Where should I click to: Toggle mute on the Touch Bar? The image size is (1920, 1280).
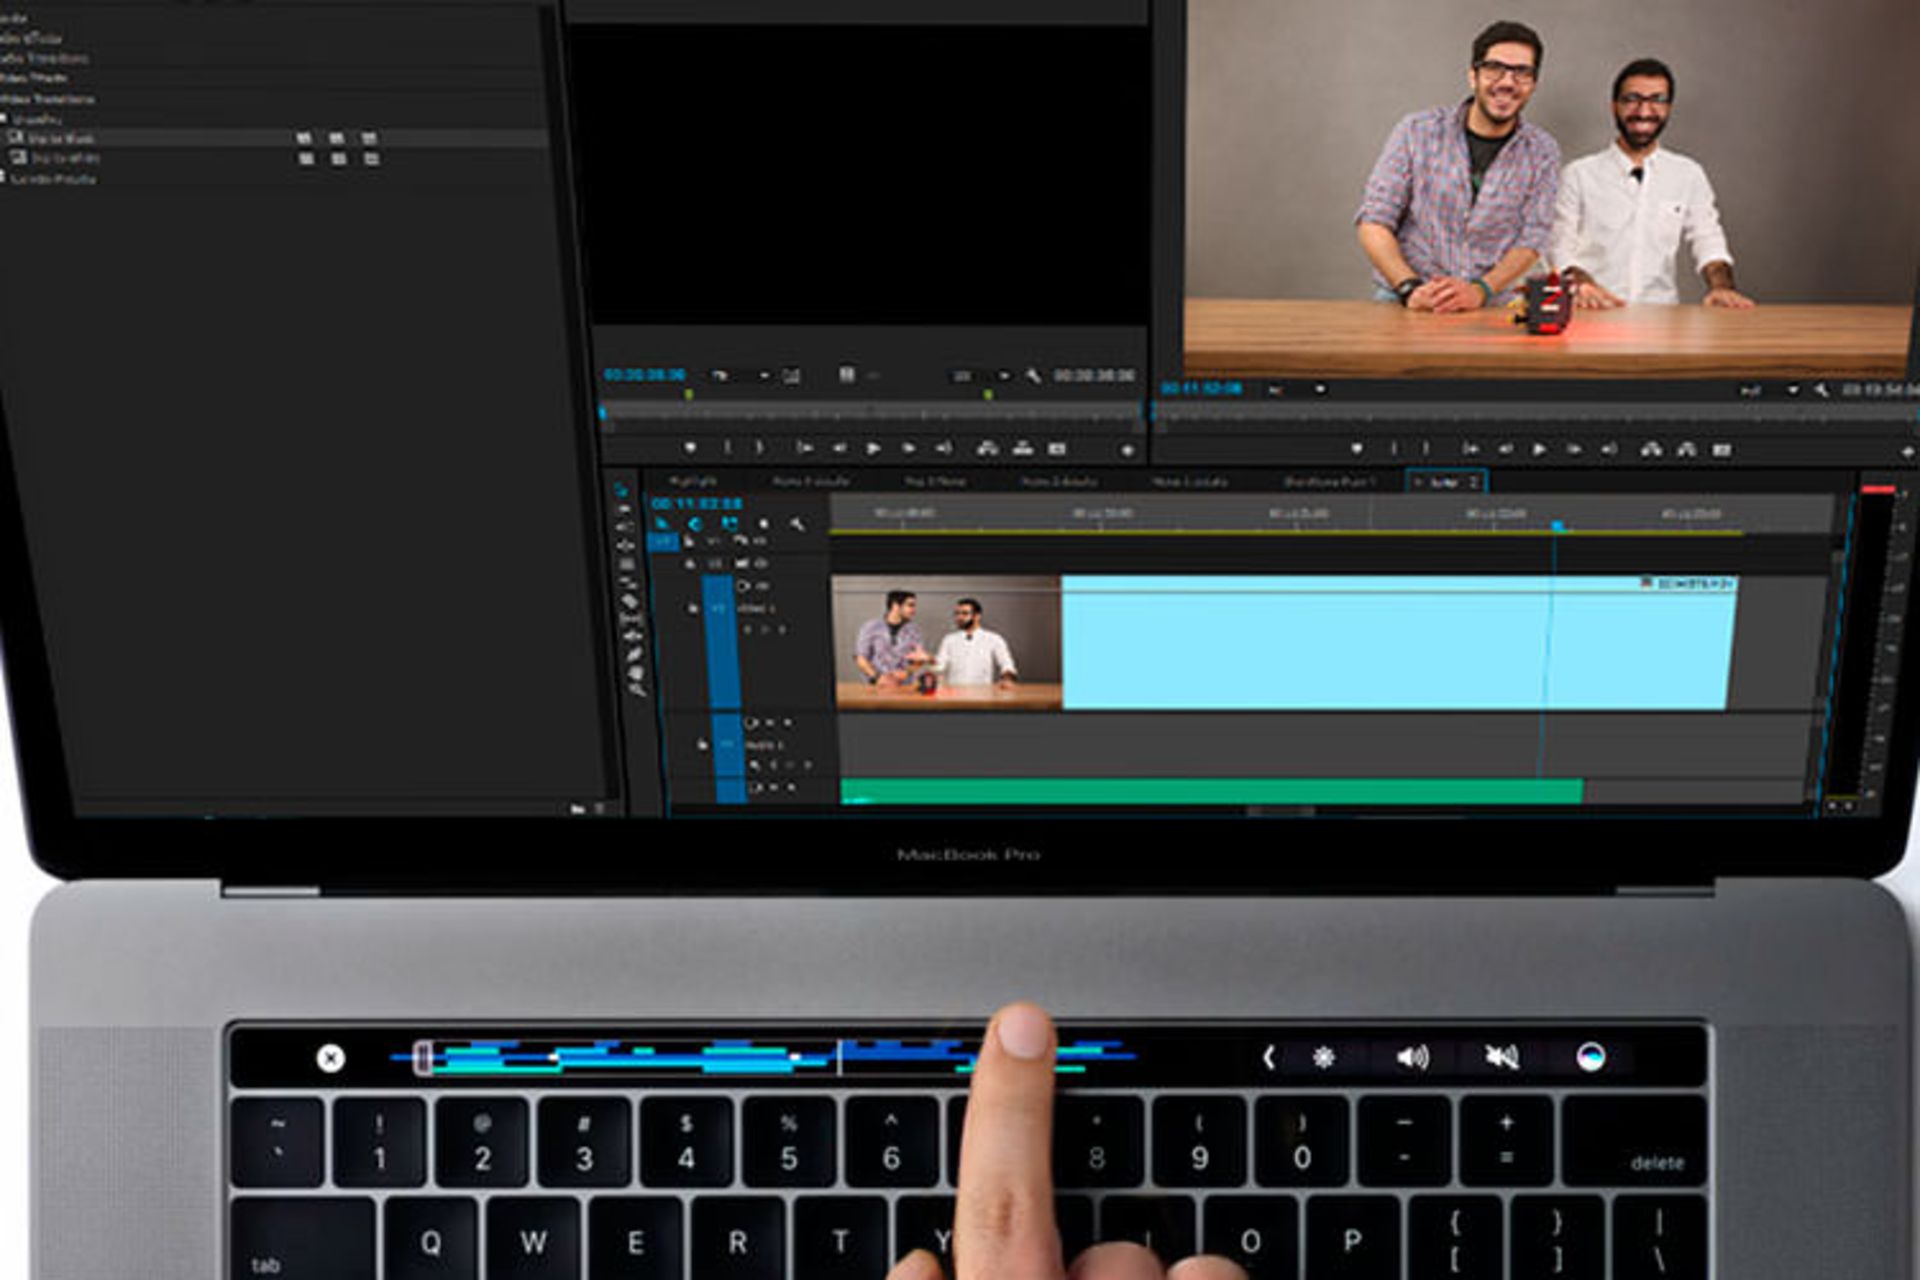click(1501, 1057)
